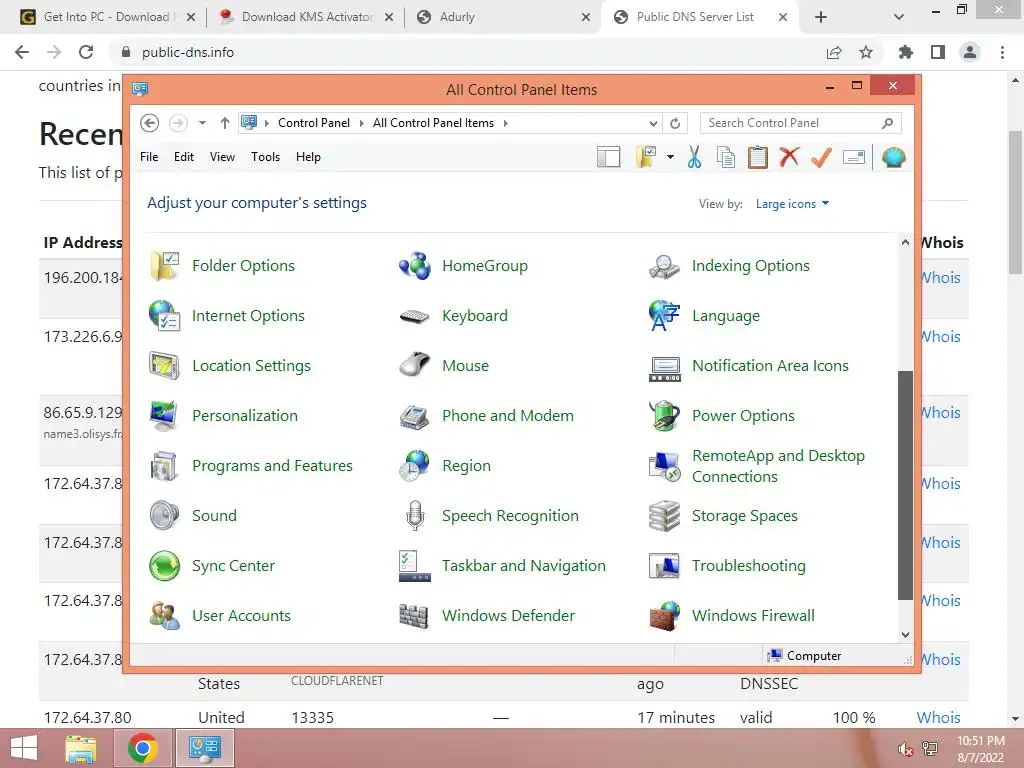Expand the chevron after All Control Panel Items

pyautogui.click(x=505, y=123)
